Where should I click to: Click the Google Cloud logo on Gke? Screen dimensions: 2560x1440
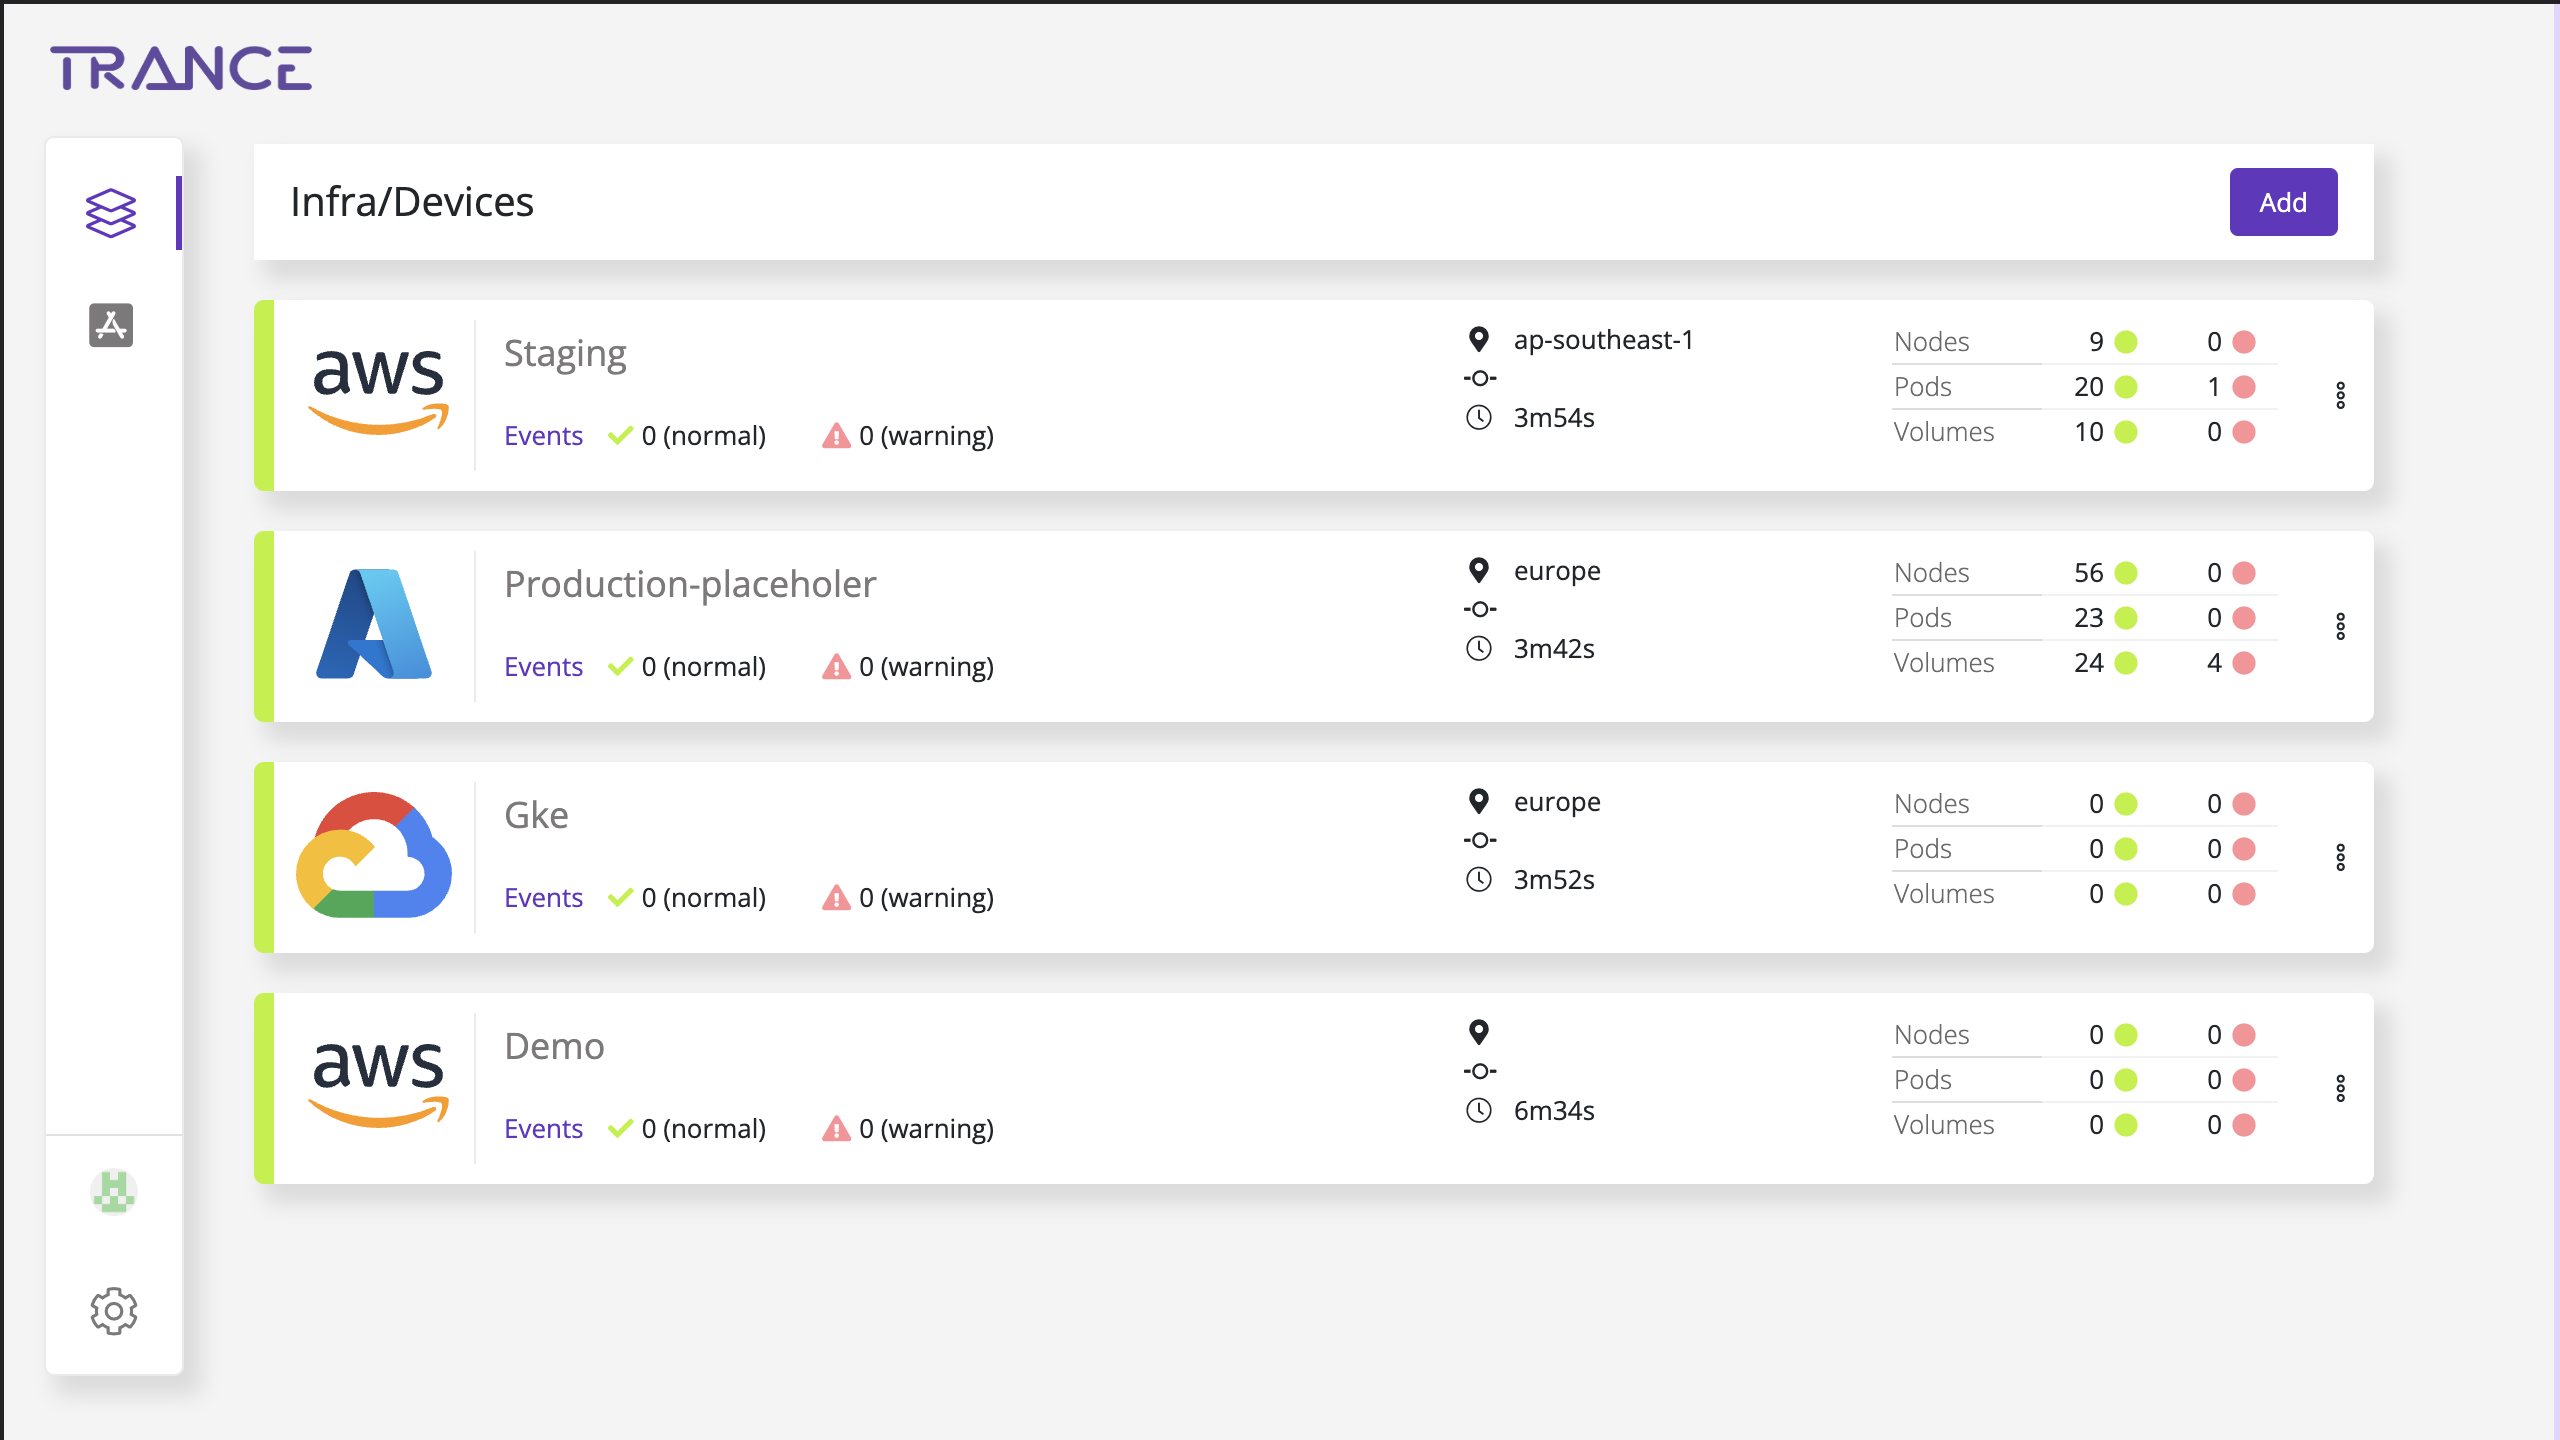coord(374,855)
